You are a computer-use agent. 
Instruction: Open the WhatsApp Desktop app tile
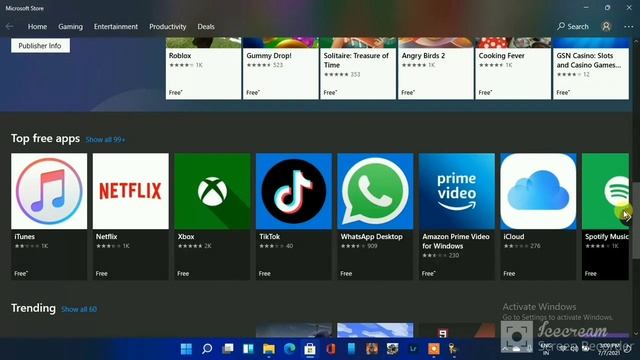[375, 216]
